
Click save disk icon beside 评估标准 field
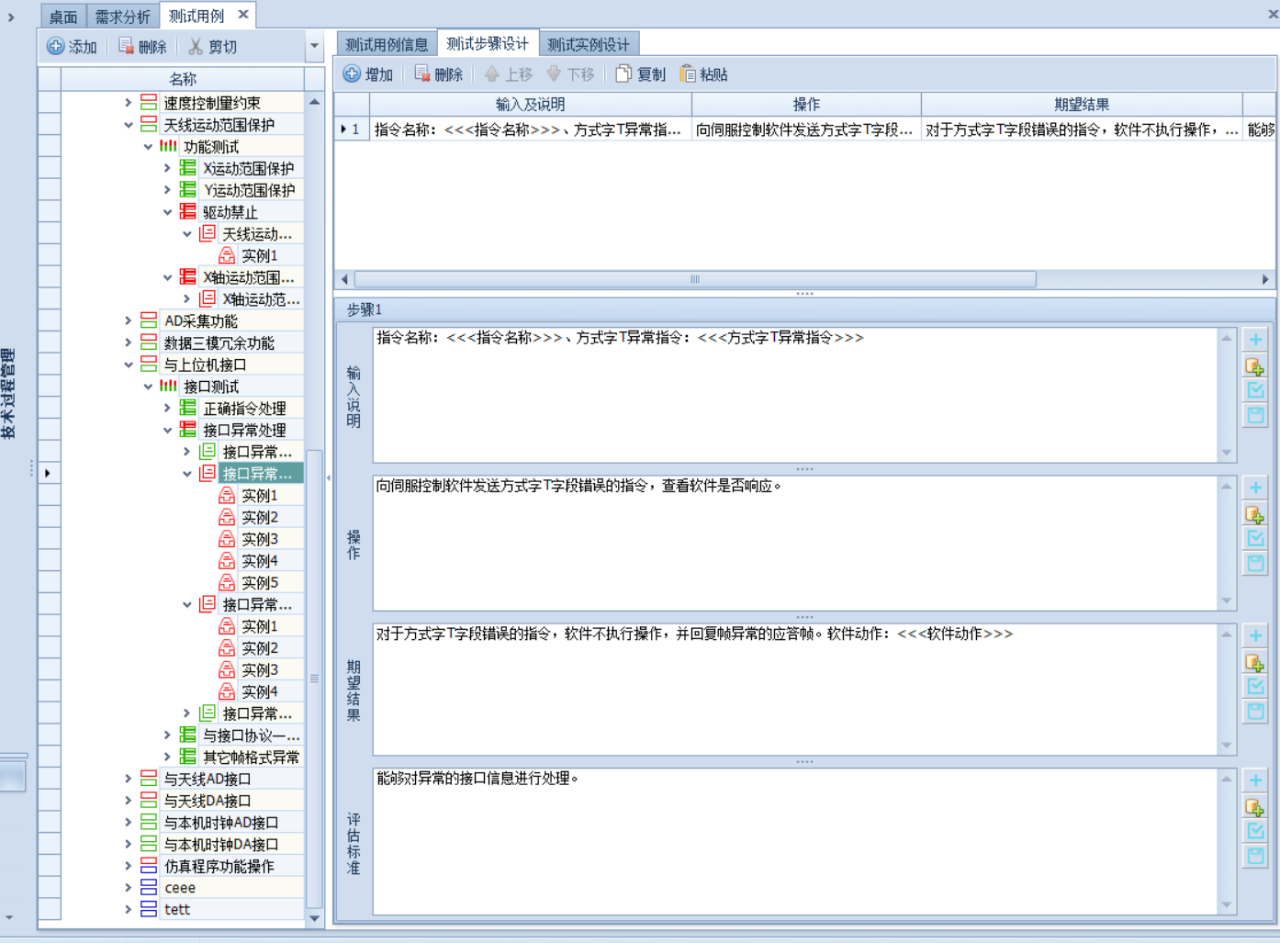pyautogui.click(x=1256, y=856)
